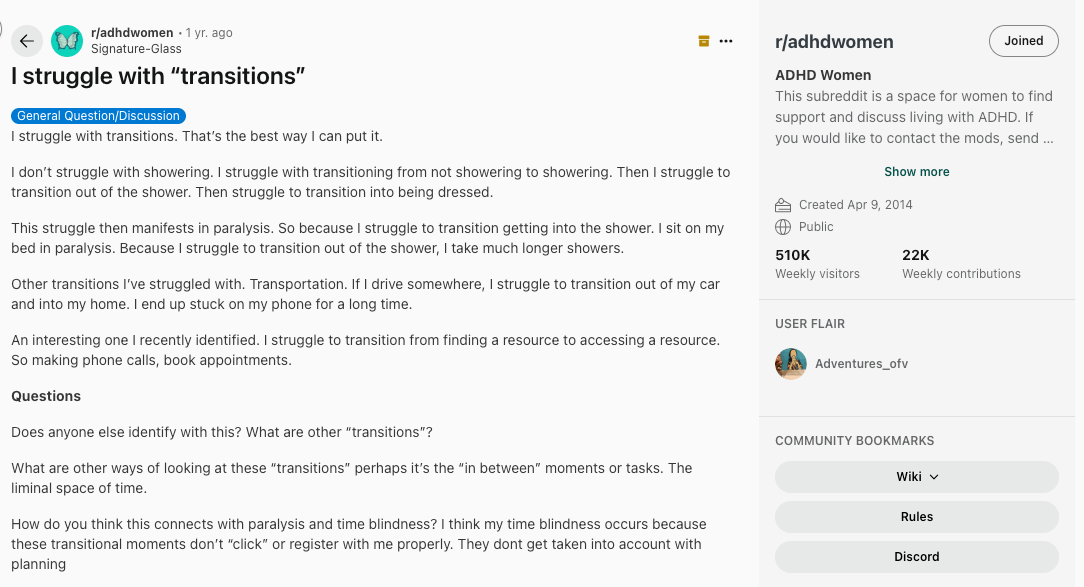Click the gold archived post icon
The image size is (1084, 587).
point(704,40)
